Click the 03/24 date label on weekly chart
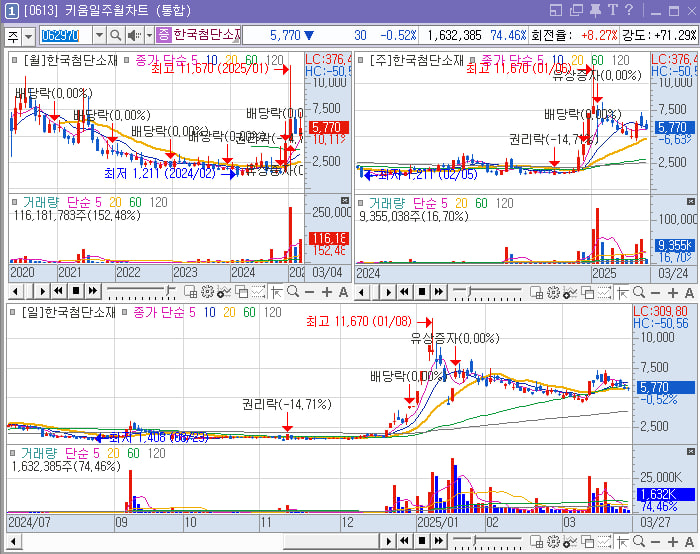Viewport: 700px width, 554px height. coord(673,273)
